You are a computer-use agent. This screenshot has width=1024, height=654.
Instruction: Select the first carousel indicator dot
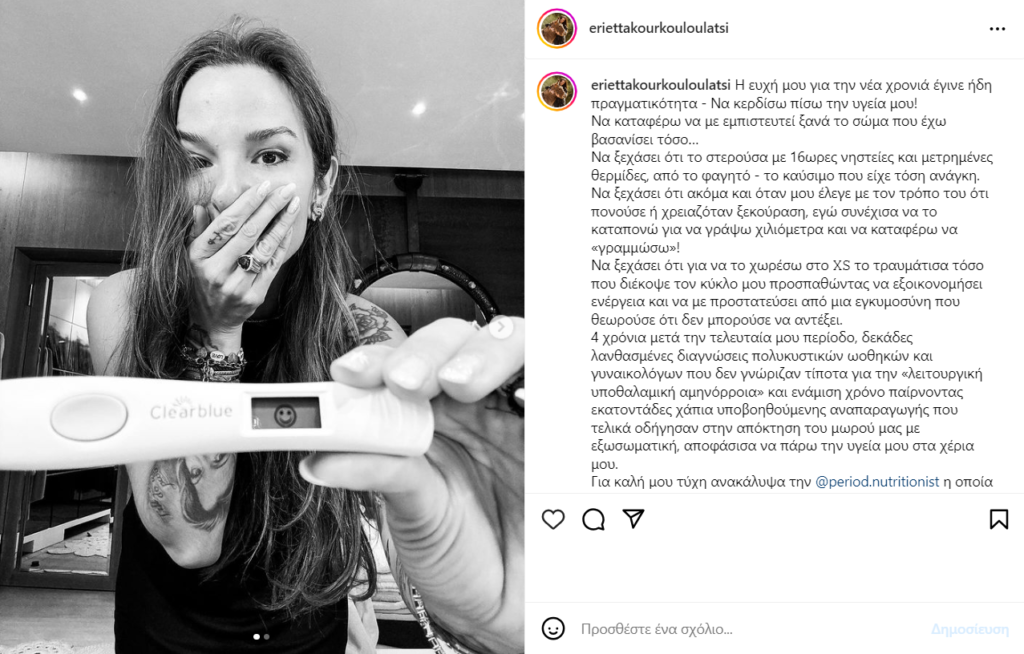pyautogui.click(x=256, y=636)
